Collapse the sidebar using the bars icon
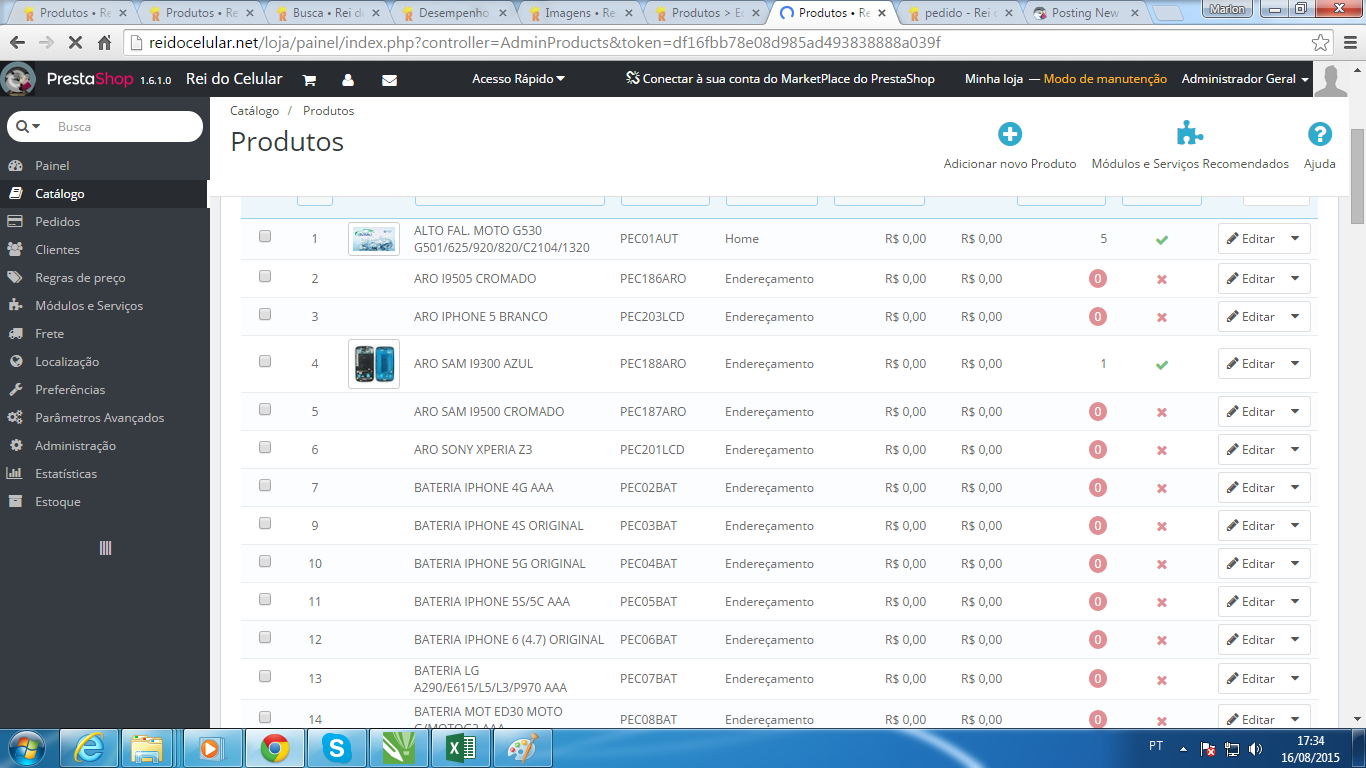The height and width of the screenshot is (768, 1366). tap(105, 547)
